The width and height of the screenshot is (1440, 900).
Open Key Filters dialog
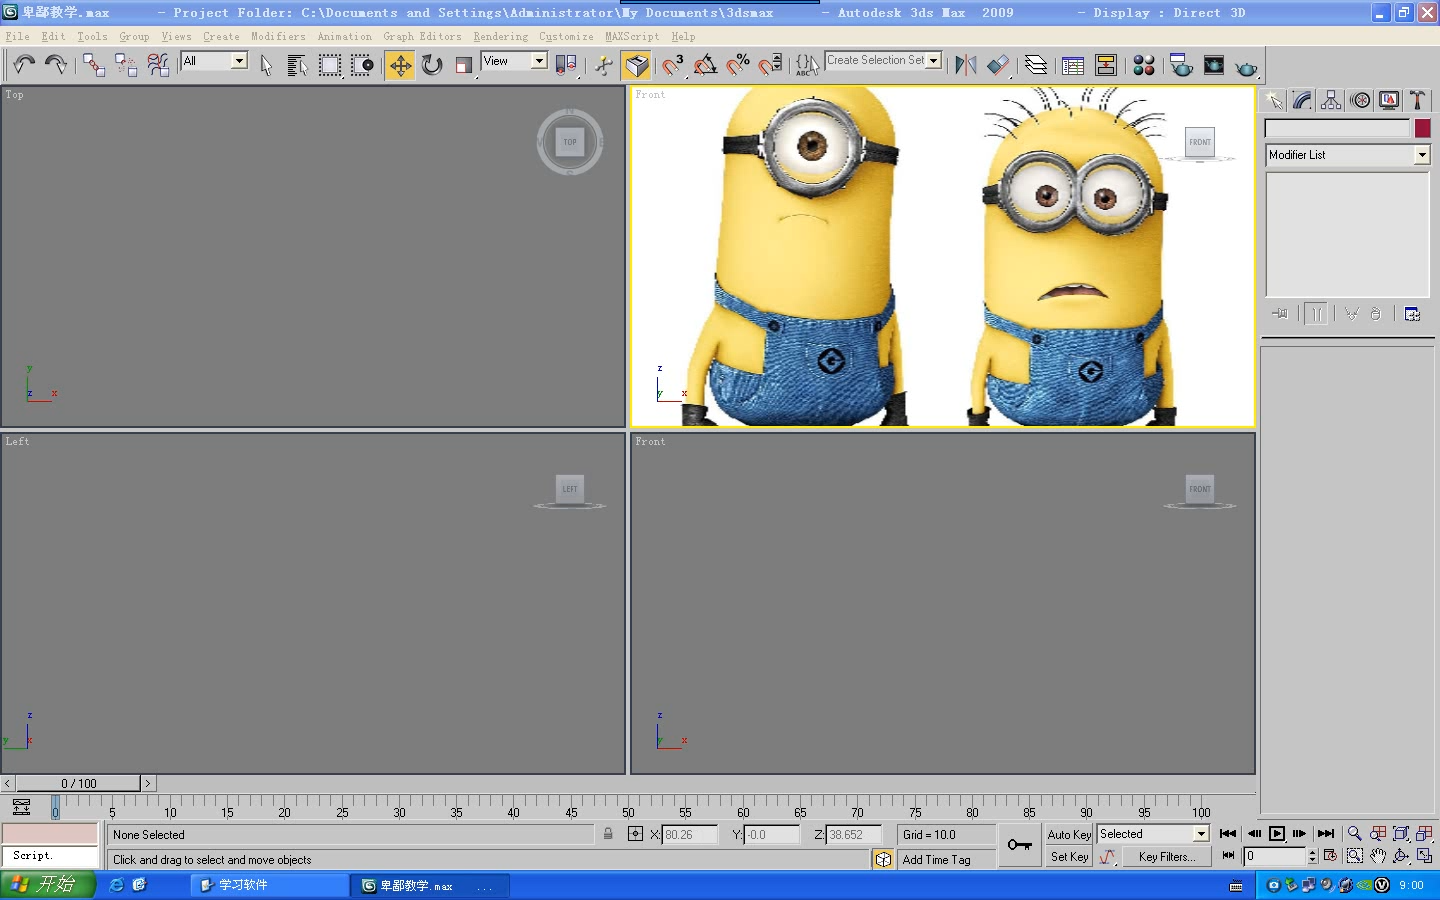tap(1166, 857)
